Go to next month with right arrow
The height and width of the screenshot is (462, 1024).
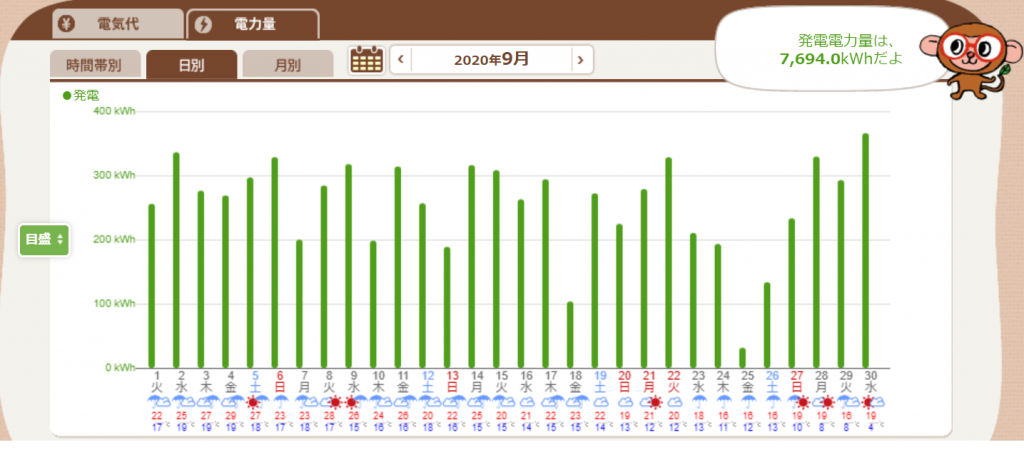pyautogui.click(x=580, y=60)
